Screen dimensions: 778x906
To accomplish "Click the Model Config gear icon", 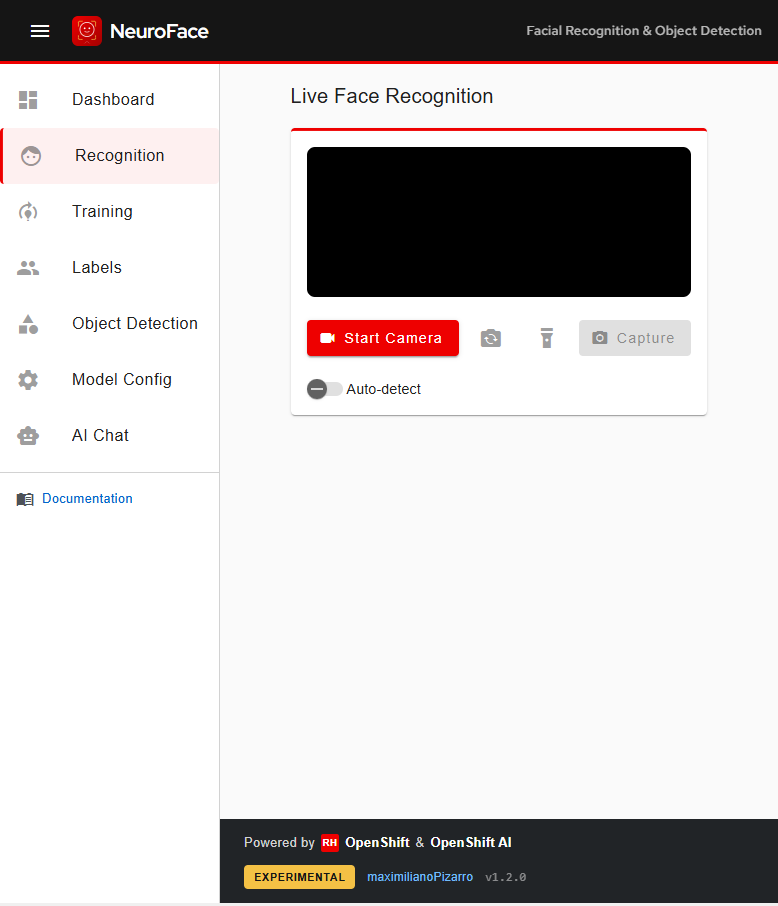I will point(28,380).
